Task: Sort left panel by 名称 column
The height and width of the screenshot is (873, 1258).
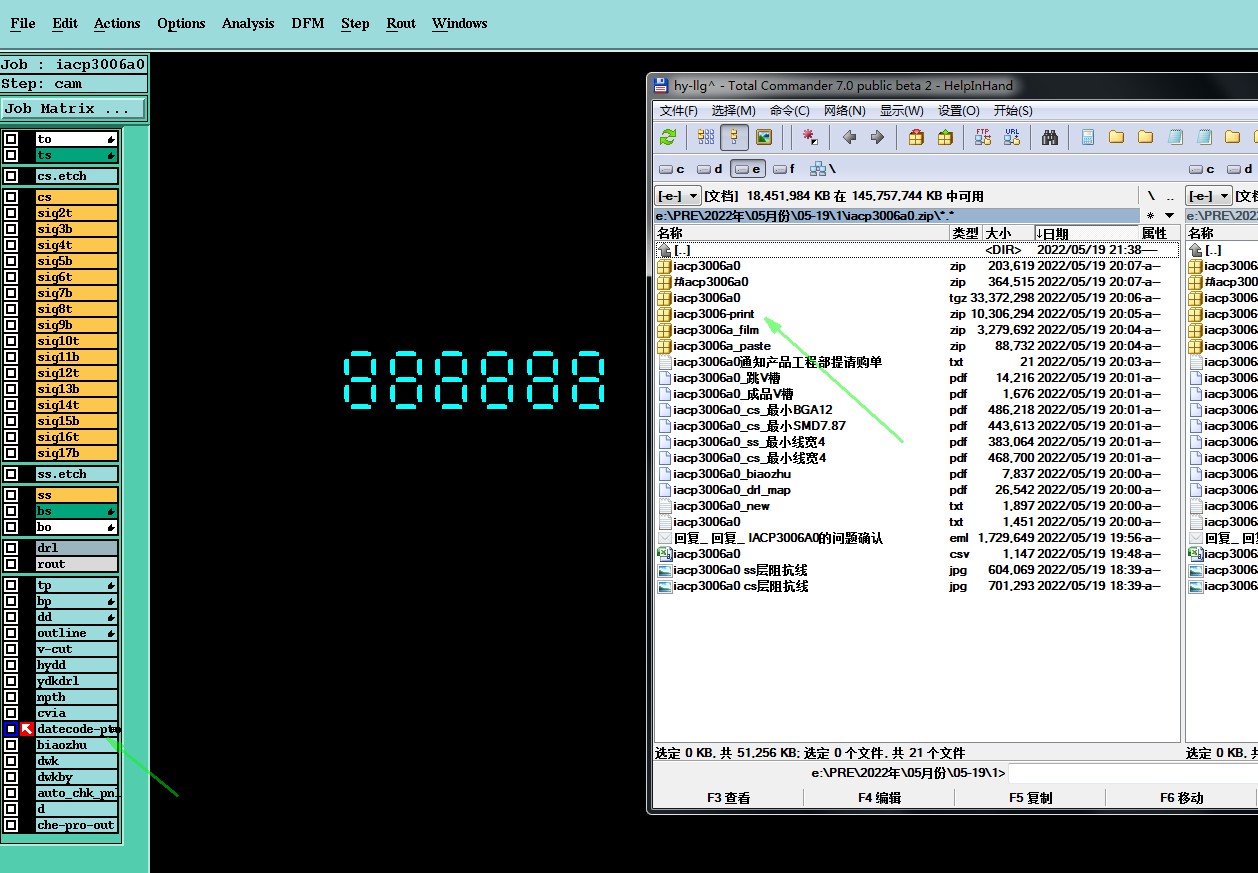Action: coord(802,233)
